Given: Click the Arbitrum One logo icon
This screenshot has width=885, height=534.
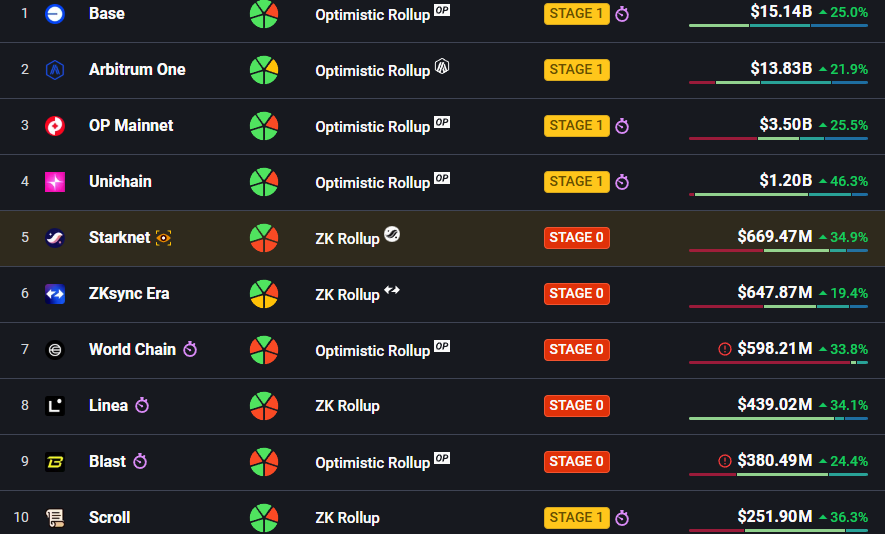Looking at the screenshot, I should (55, 70).
